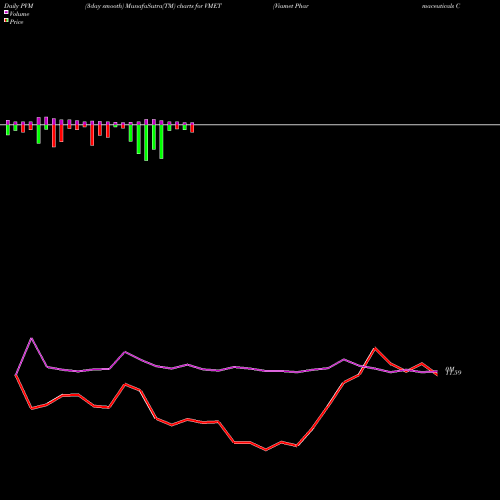
Task: Click the magenta Volume legend swatch
Action: pos(6,12)
